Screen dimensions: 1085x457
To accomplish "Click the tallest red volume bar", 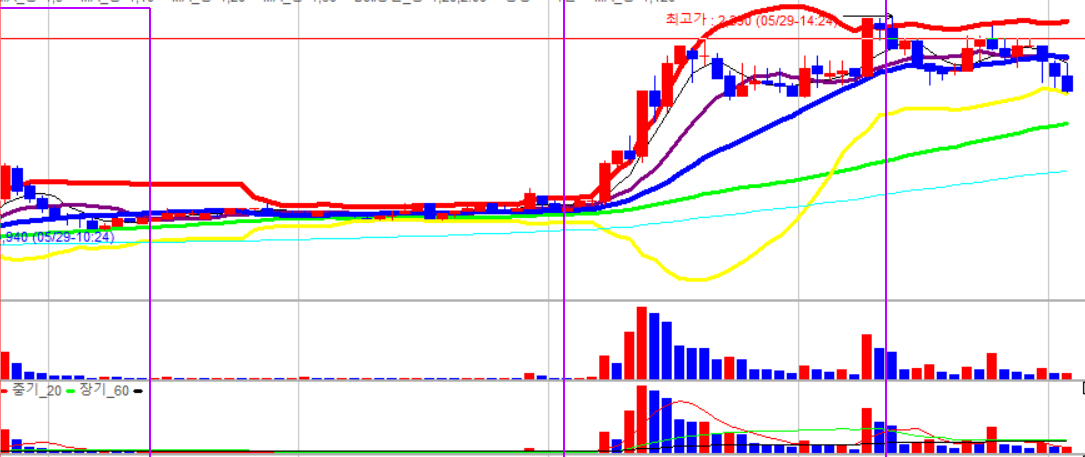I will tap(641, 343).
